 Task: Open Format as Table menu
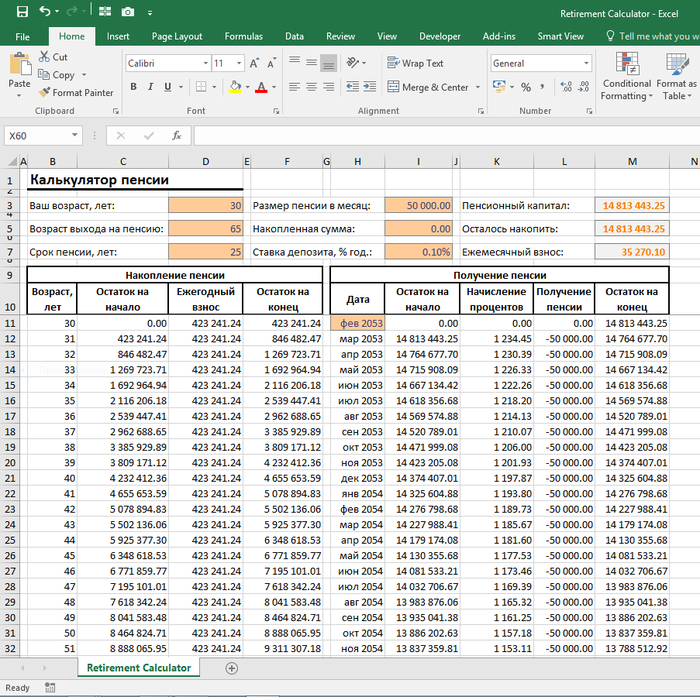point(677,77)
